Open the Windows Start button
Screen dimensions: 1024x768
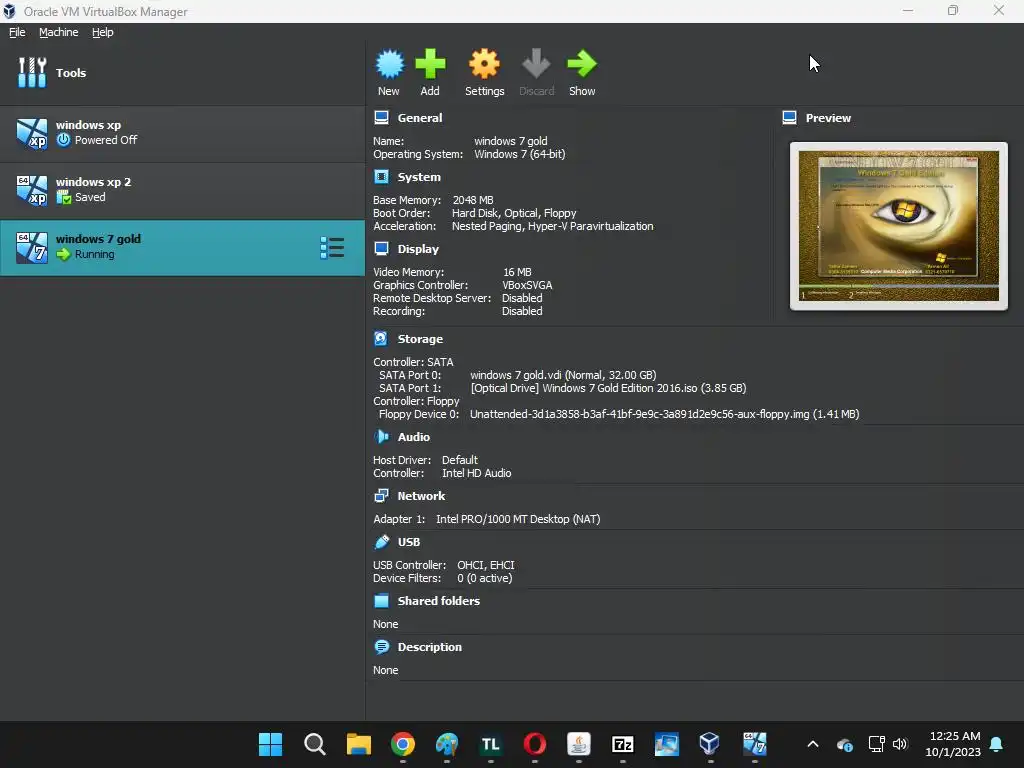coord(270,744)
